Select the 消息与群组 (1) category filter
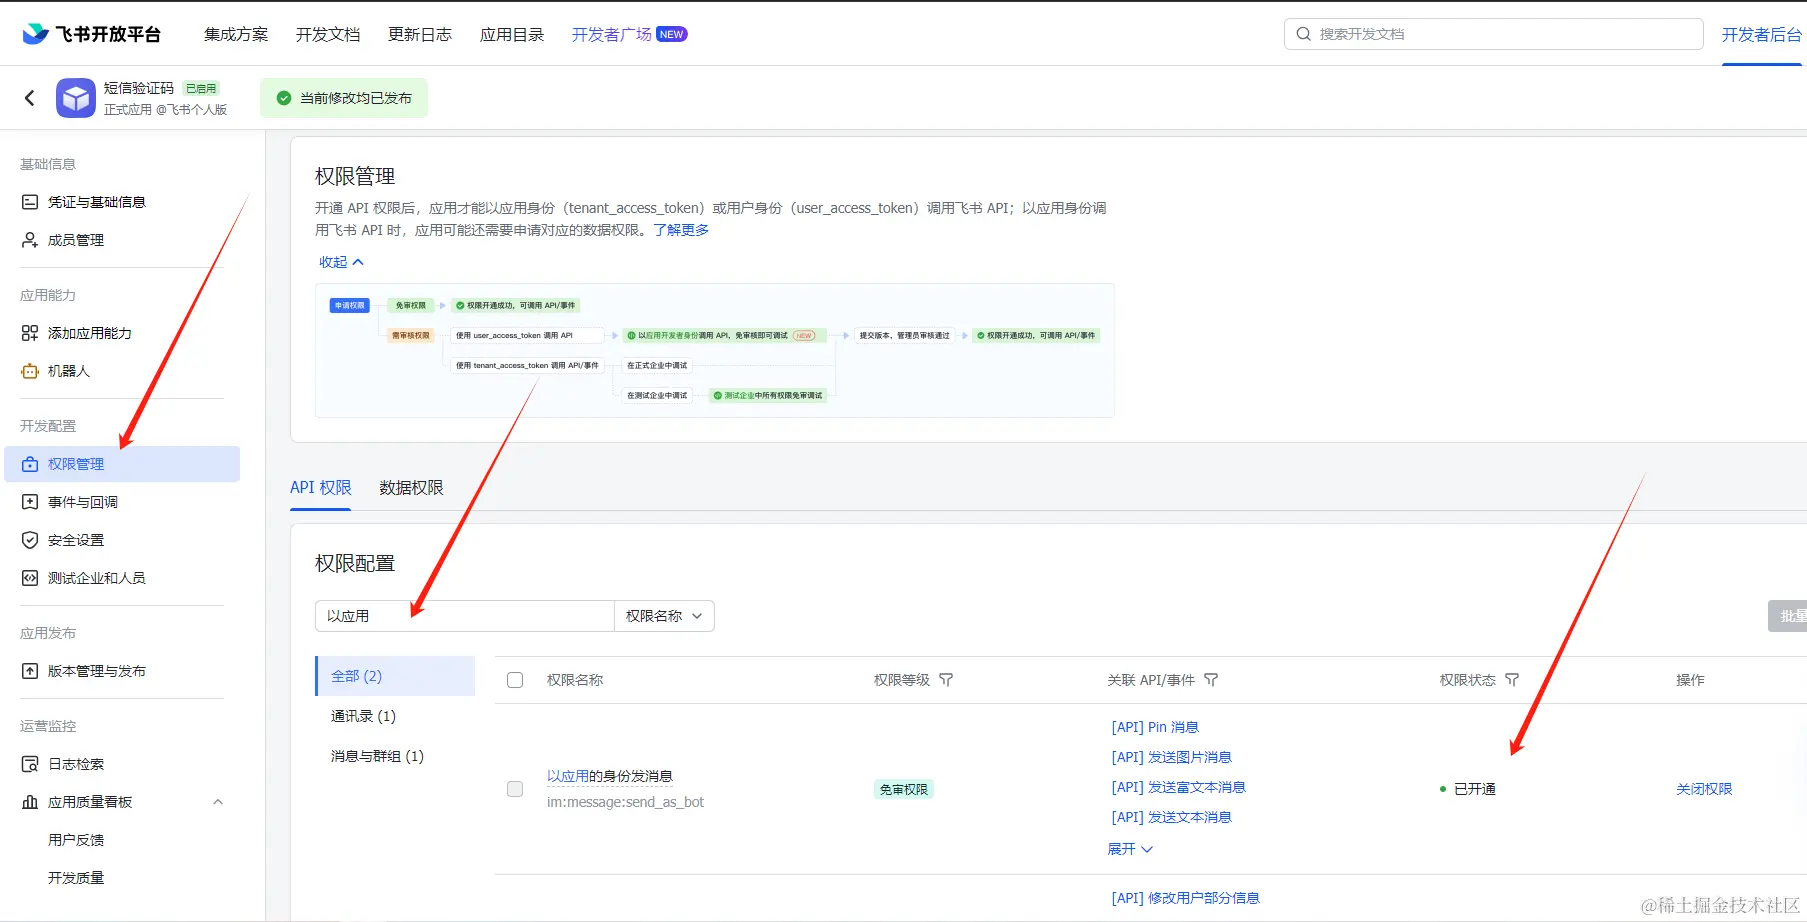The height and width of the screenshot is (922, 1807). pyautogui.click(x=378, y=756)
